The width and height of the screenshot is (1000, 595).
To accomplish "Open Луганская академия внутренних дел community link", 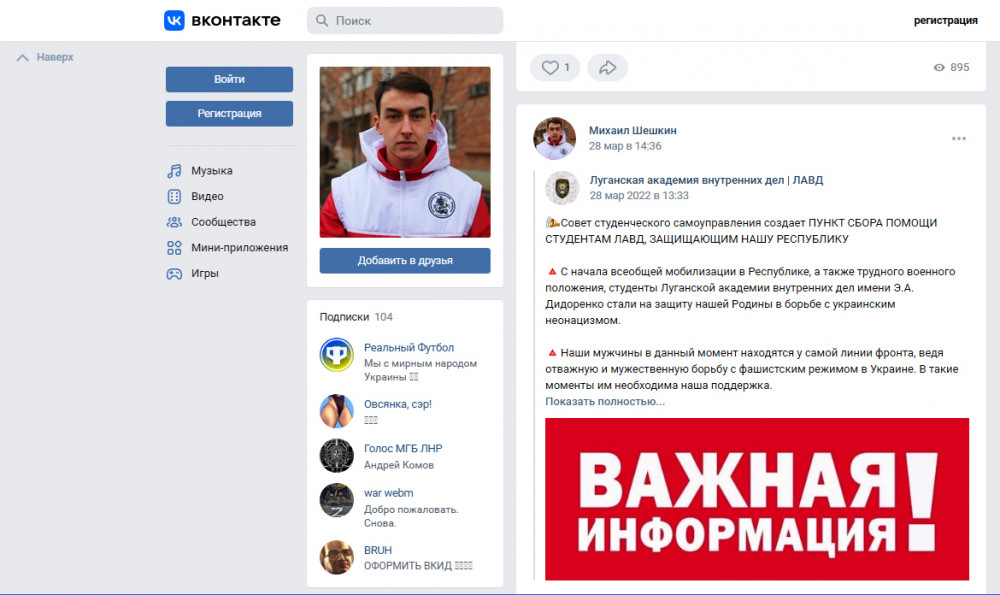I will click(706, 180).
